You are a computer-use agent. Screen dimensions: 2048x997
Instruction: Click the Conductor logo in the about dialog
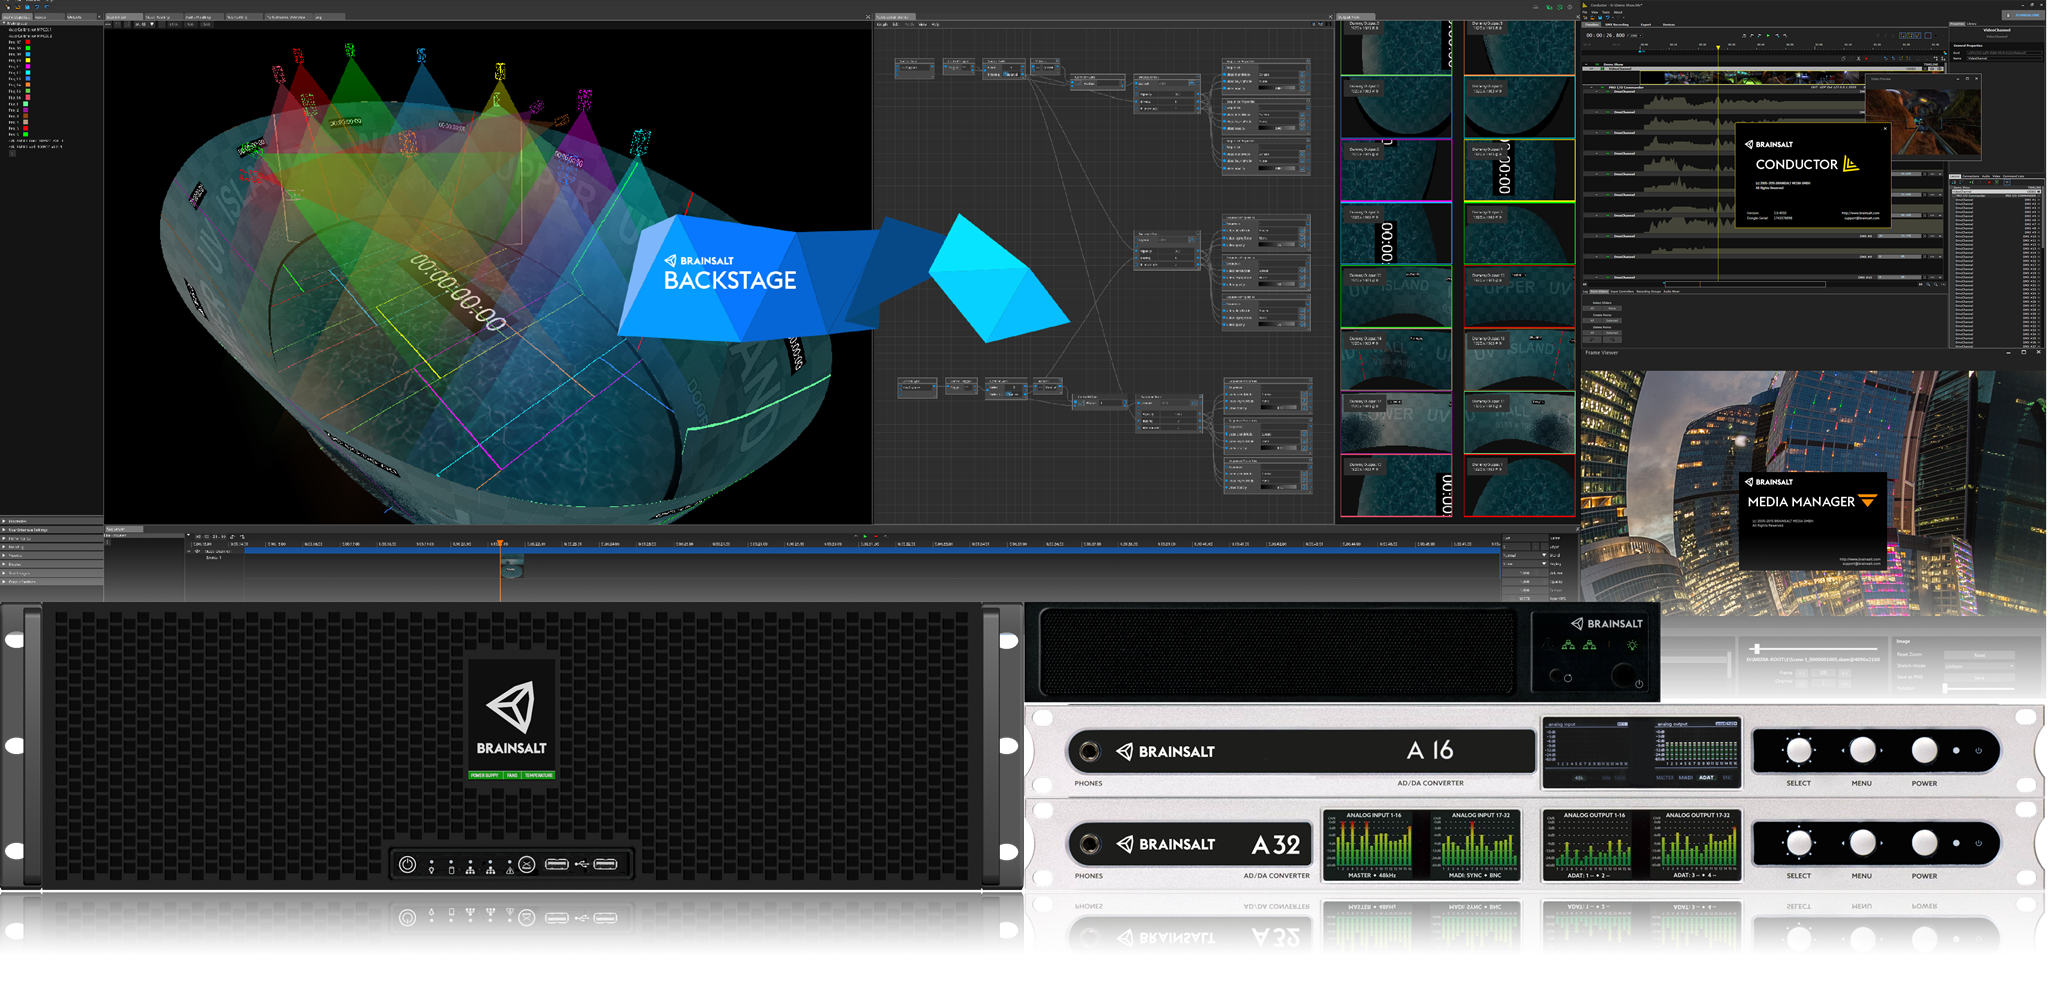[x=1851, y=164]
